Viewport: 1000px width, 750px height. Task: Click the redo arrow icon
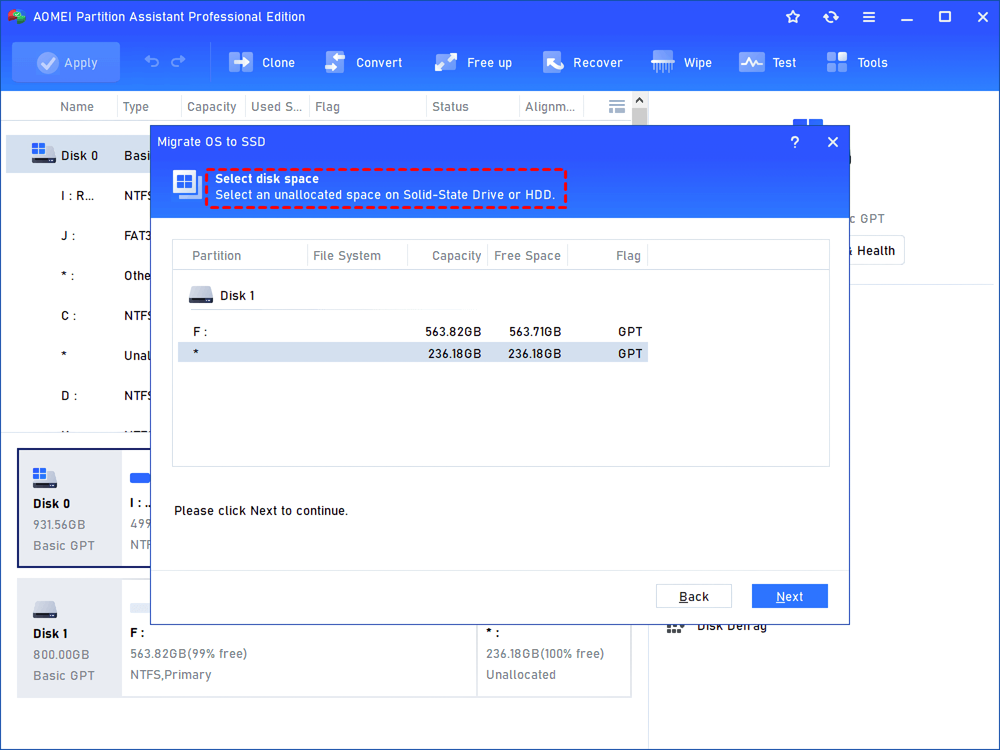pyautogui.click(x=178, y=62)
